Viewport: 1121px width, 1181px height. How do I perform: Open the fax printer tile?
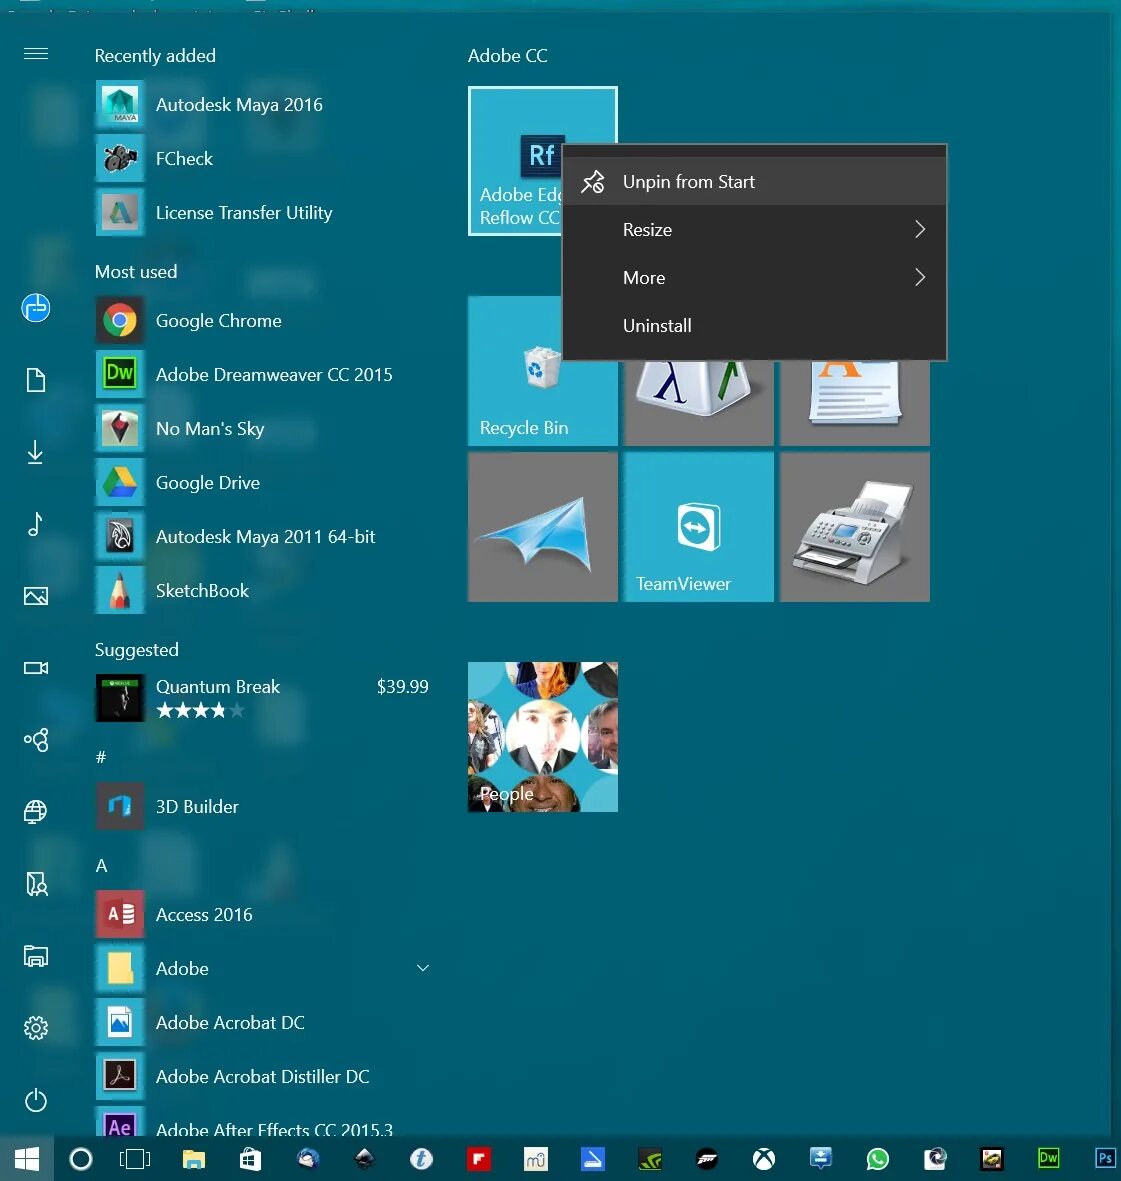click(x=854, y=526)
